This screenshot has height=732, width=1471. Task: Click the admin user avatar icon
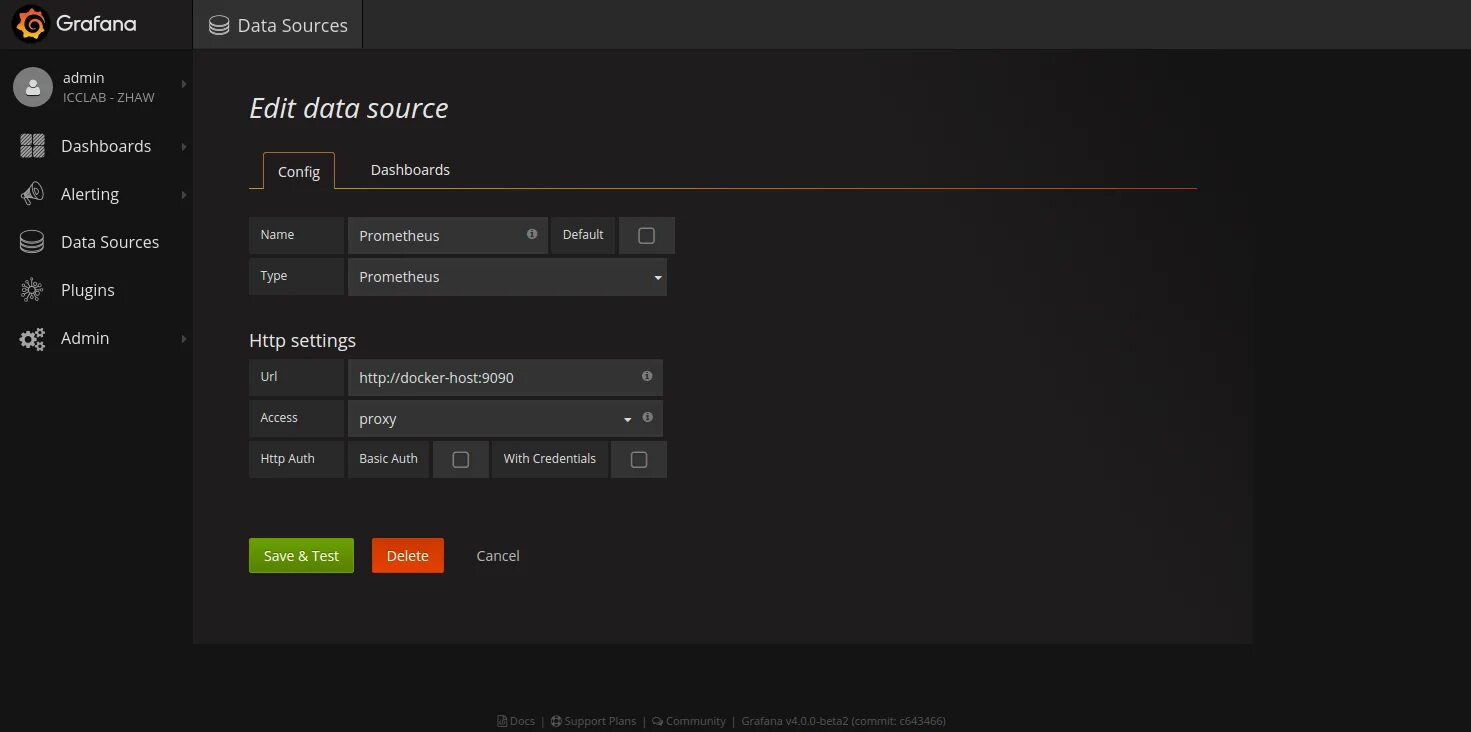[x=33, y=87]
